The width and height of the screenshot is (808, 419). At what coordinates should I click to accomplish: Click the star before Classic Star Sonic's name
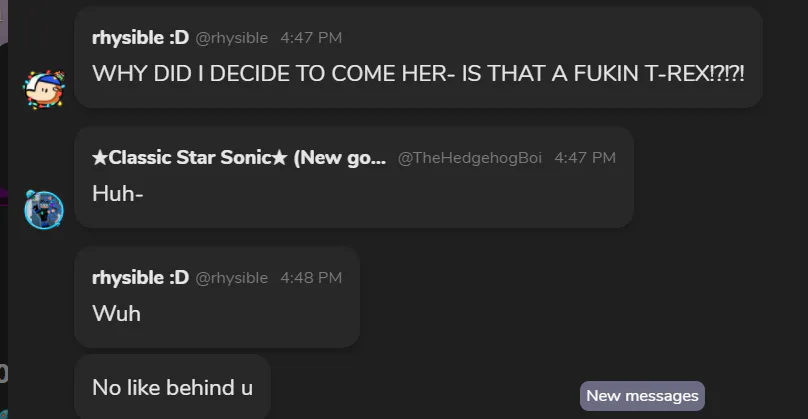coord(99,158)
